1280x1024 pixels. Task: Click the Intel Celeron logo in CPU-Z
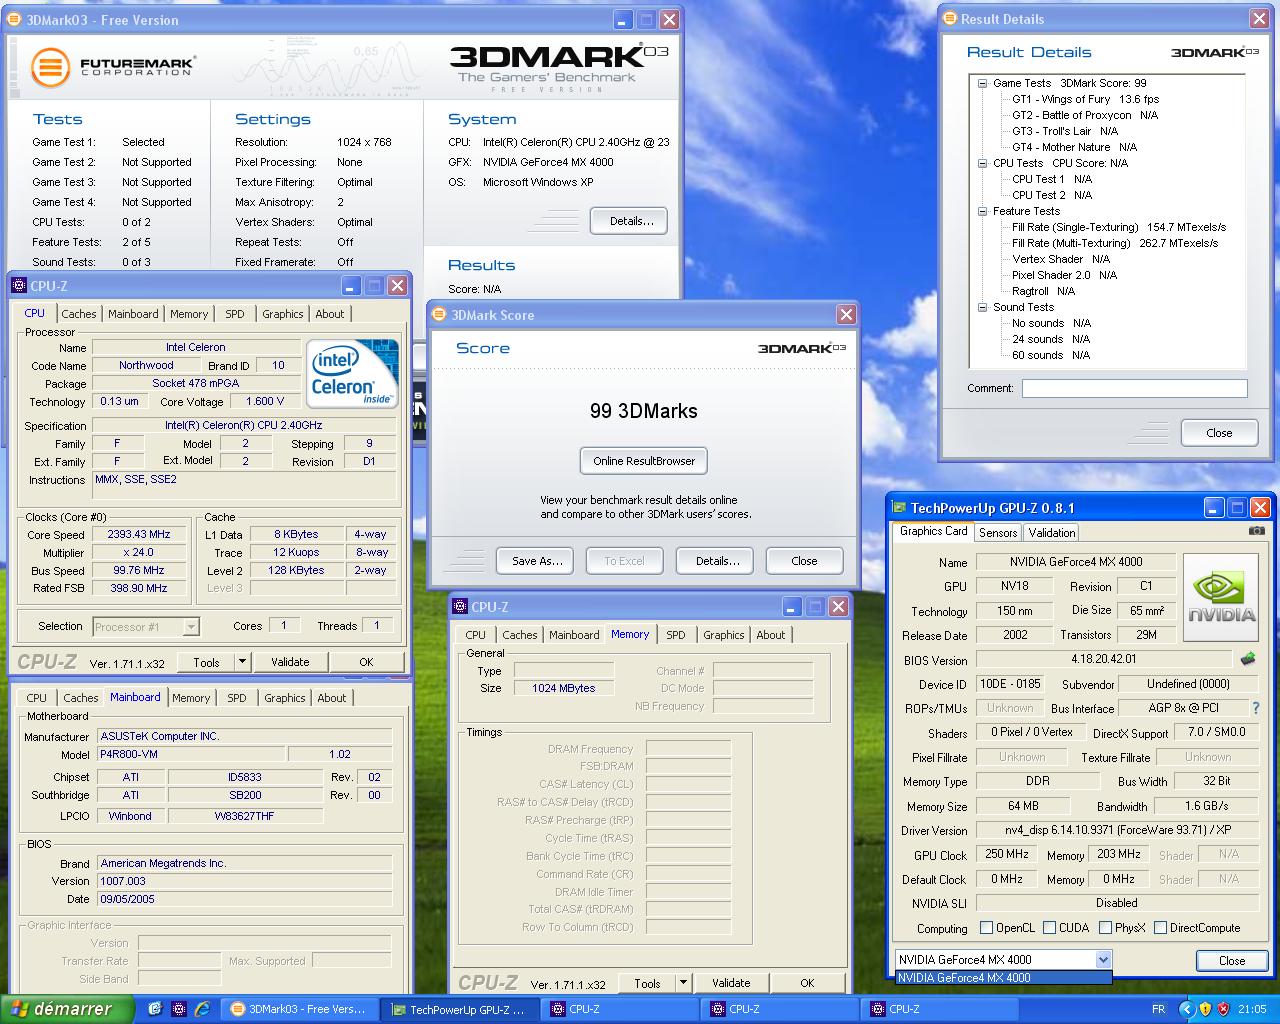tap(352, 374)
